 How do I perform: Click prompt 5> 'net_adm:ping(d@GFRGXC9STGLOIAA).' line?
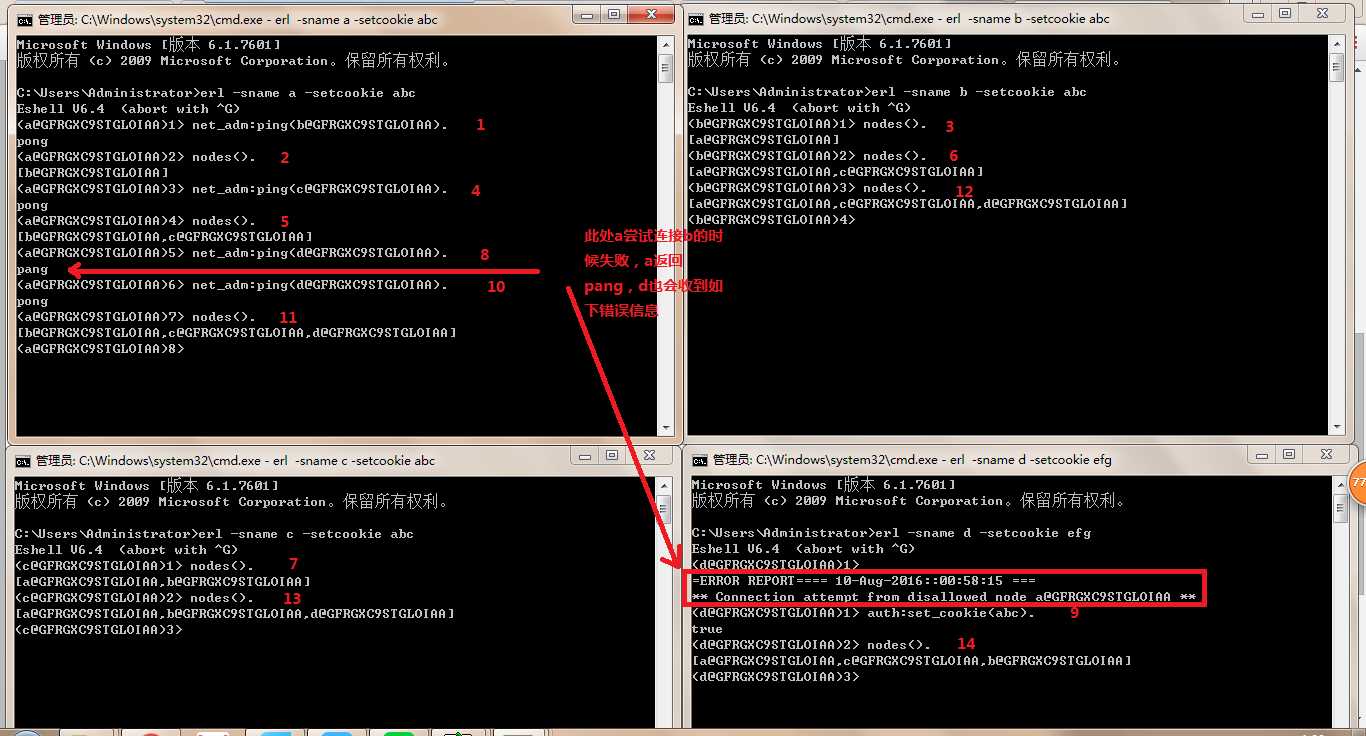pyautogui.click(x=320, y=253)
